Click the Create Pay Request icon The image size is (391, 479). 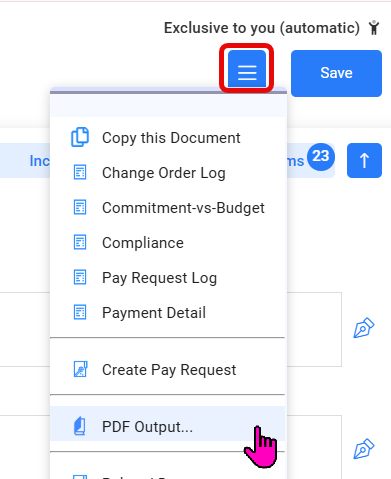point(80,369)
